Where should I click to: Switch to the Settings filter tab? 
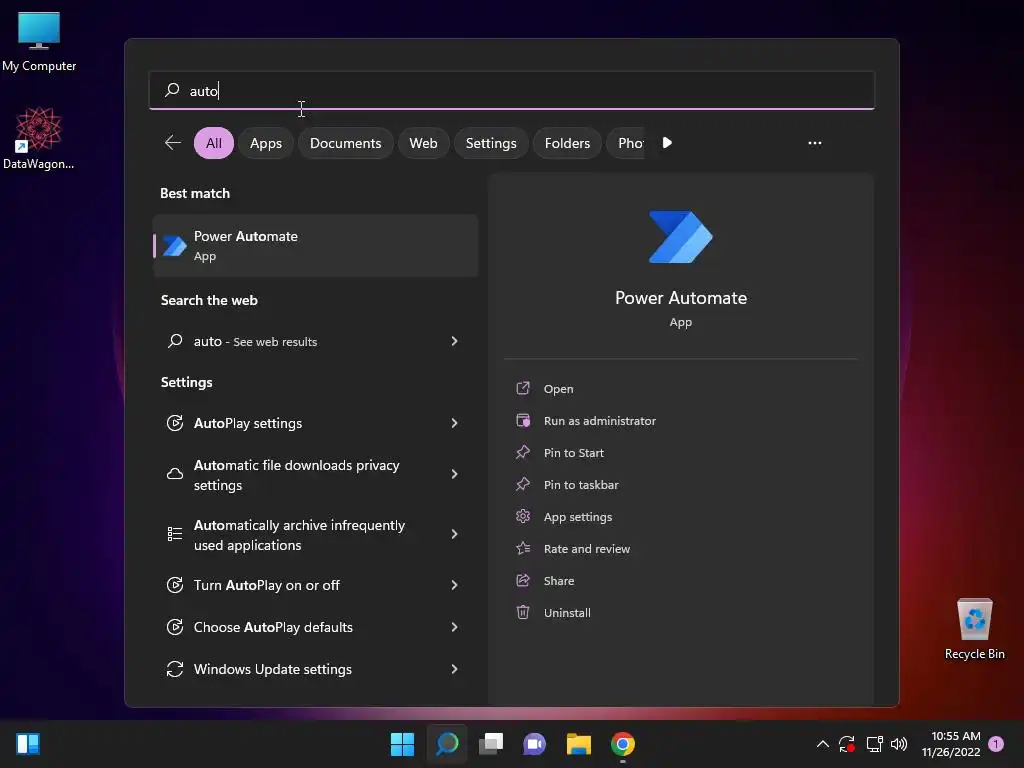(491, 143)
